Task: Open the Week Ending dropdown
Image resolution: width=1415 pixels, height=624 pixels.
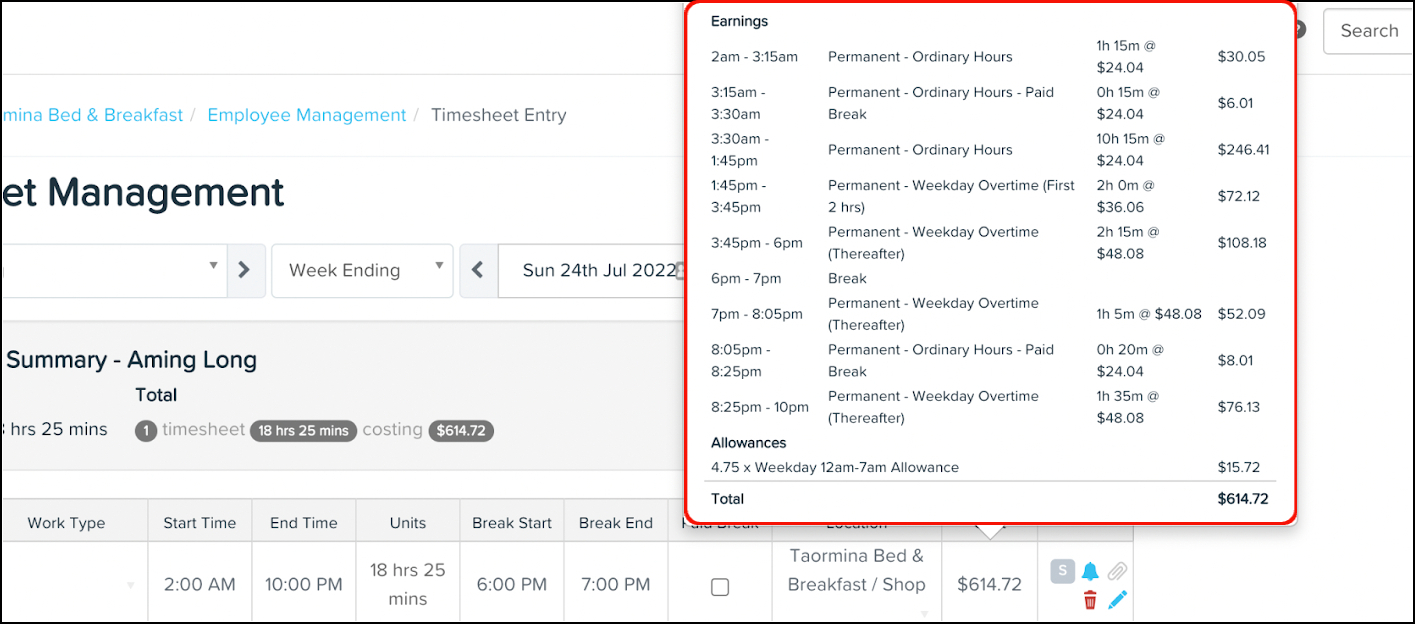Action: [361, 270]
